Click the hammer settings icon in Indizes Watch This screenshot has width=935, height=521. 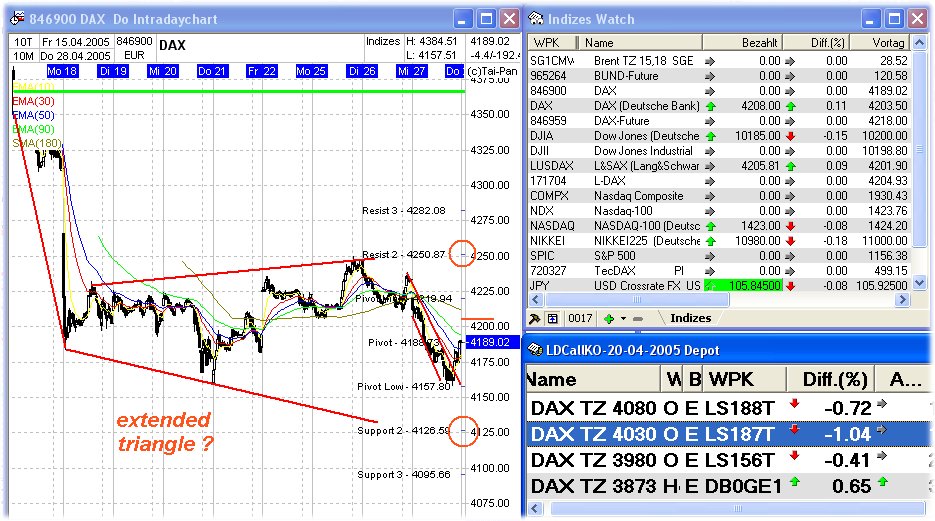535,319
